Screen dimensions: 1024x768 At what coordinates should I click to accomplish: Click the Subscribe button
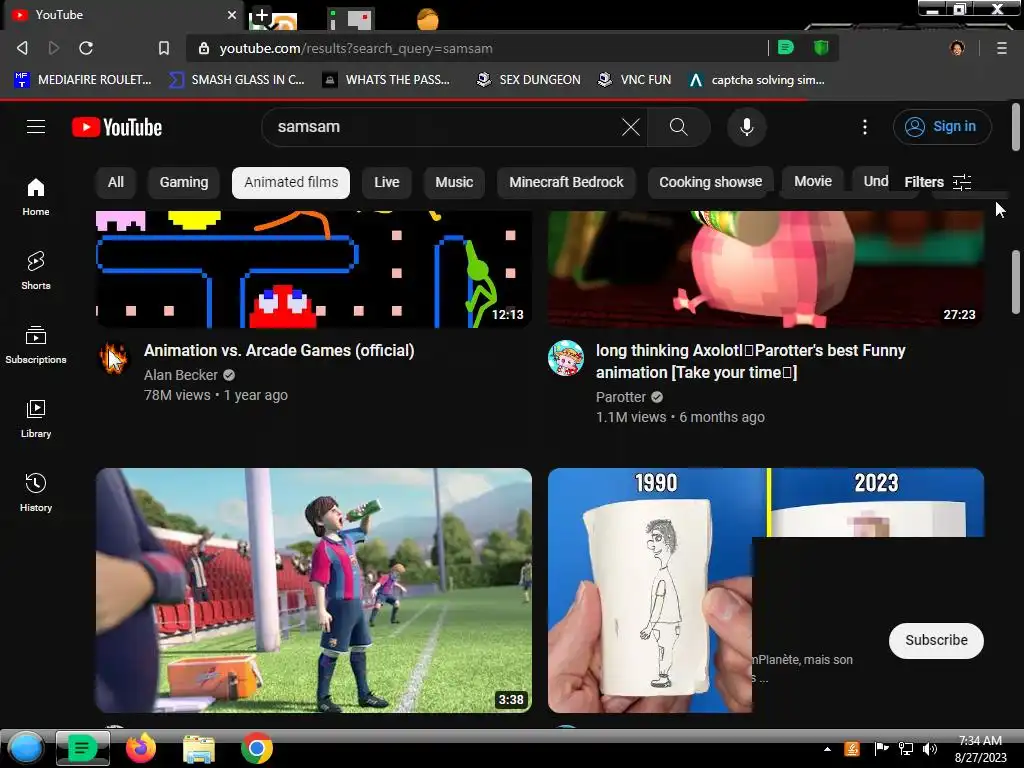tap(936, 641)
